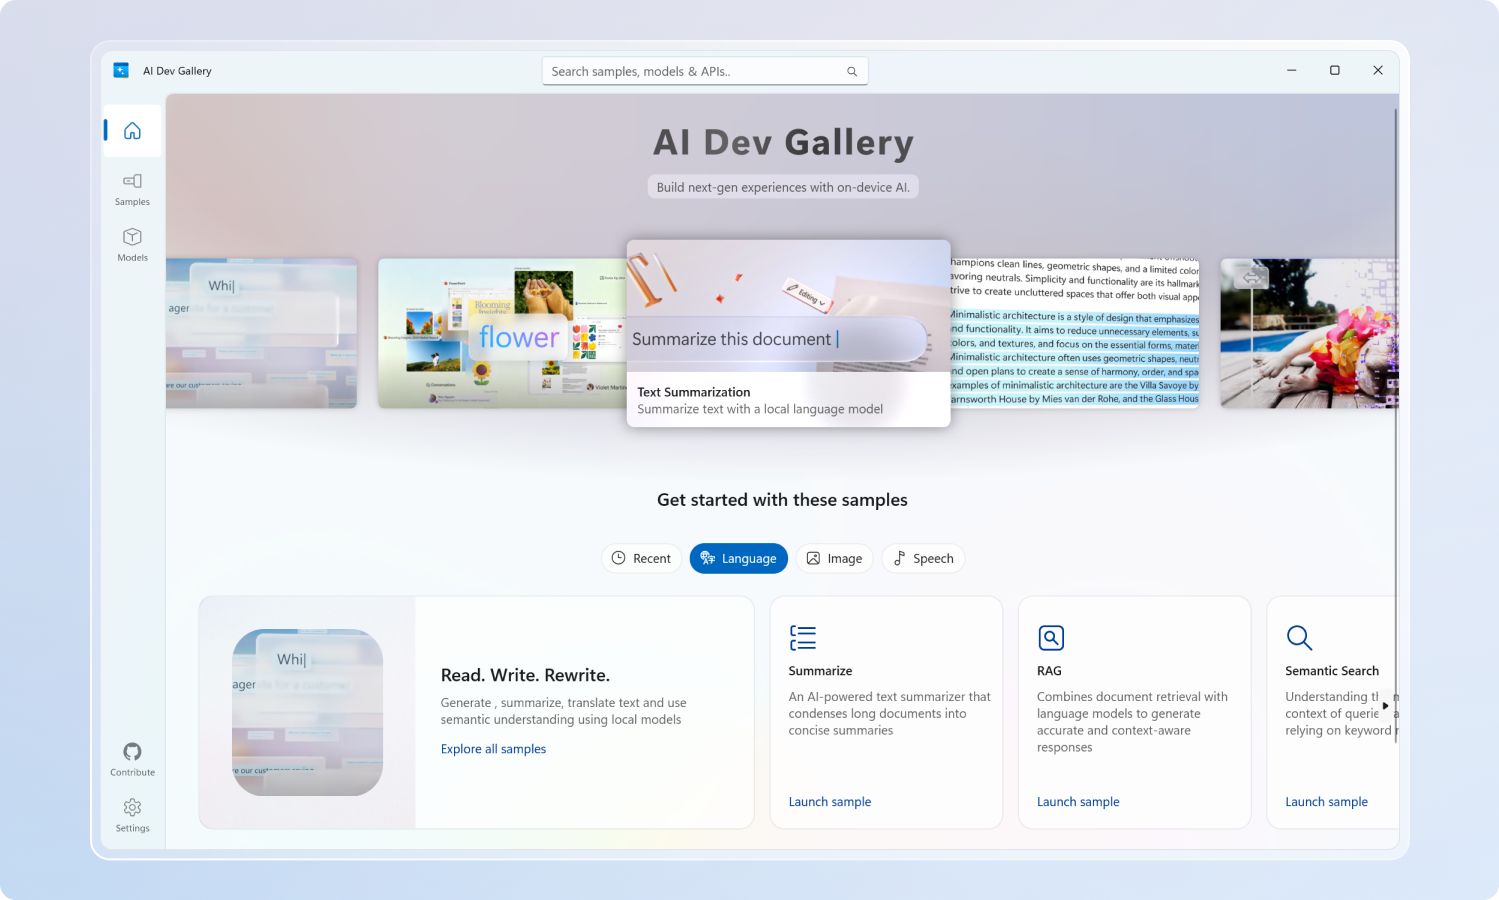
Task: Click the search icon in the search bar
Action: click(852, 71)
